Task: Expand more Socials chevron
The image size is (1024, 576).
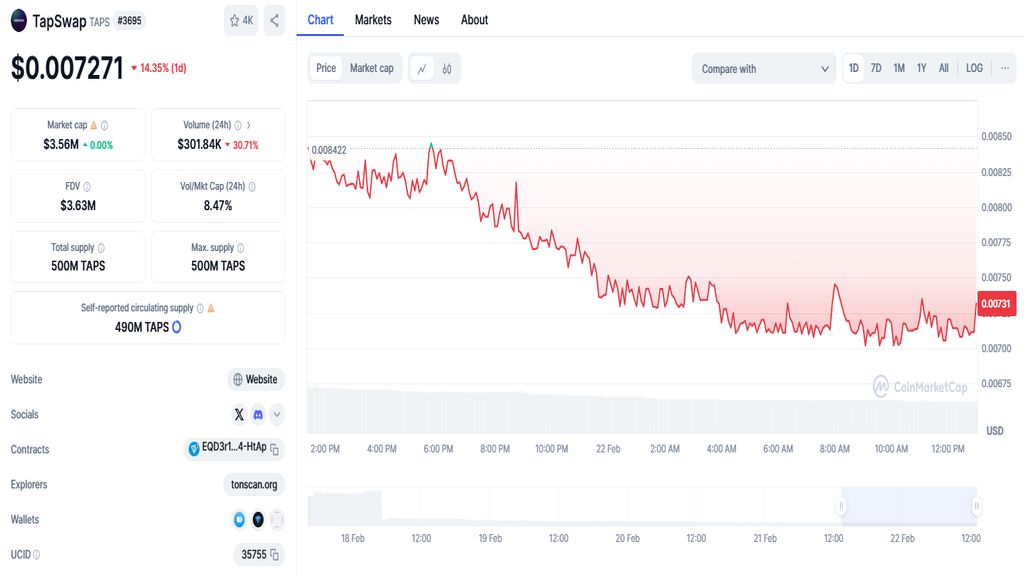Action: pos(277,415)
